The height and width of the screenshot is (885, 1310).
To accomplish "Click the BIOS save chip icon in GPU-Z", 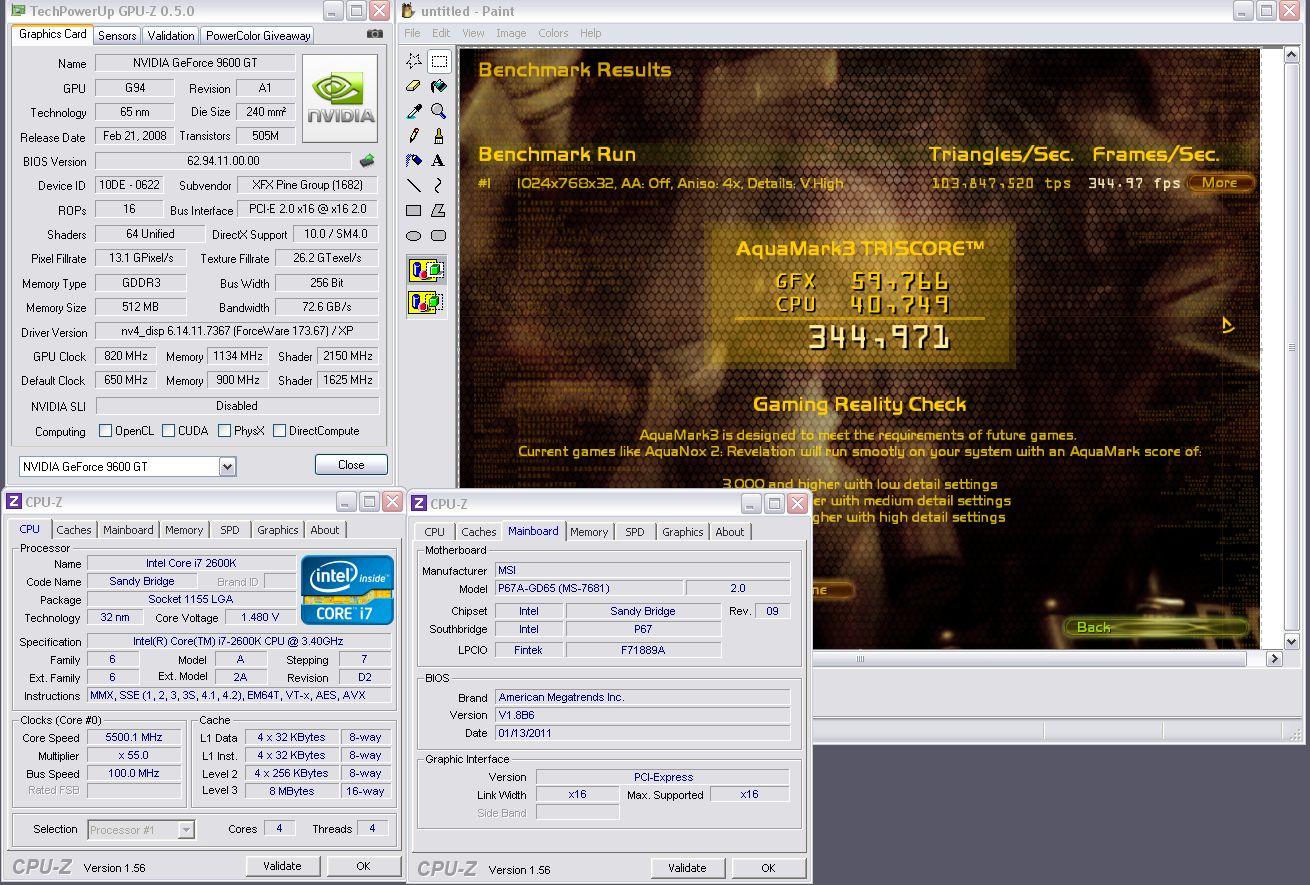I will (x=367, y=161).
